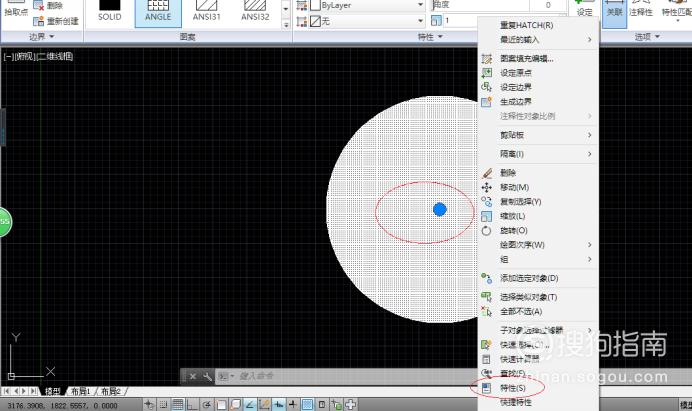Toggle the 注释性 annotative option
This screenshot has width=692, height=411.
pos(641,10)
